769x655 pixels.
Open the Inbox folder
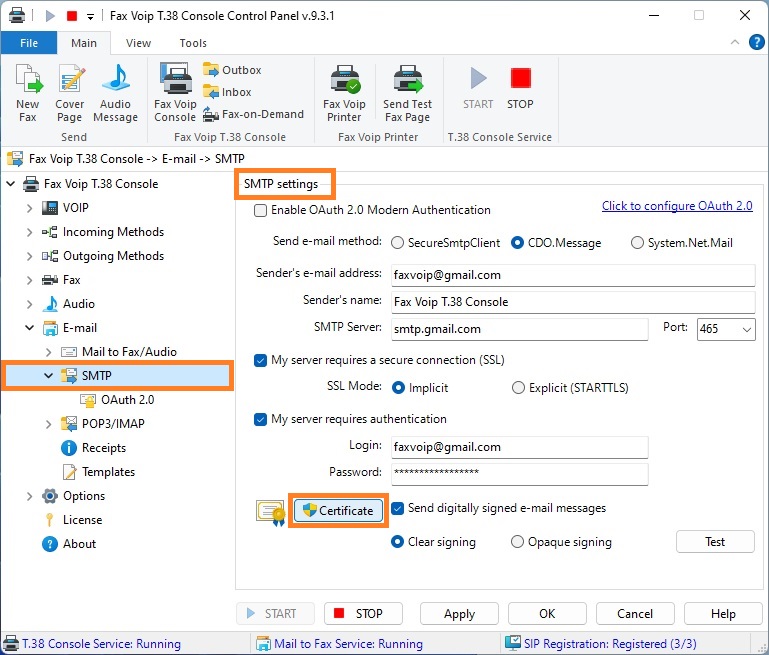coord(227,92)
